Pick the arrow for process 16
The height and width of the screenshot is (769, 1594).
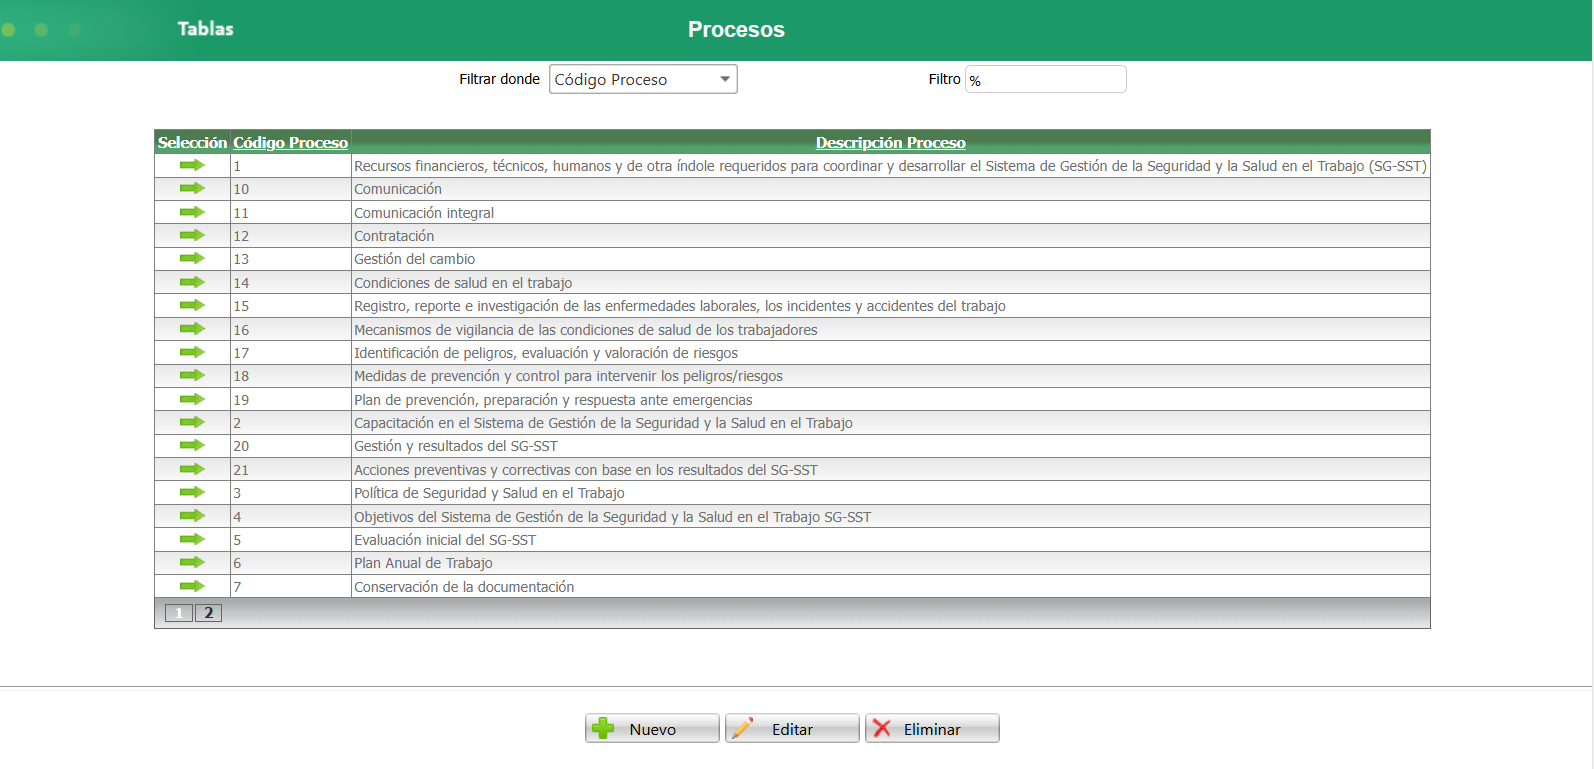tap(192, 329)
